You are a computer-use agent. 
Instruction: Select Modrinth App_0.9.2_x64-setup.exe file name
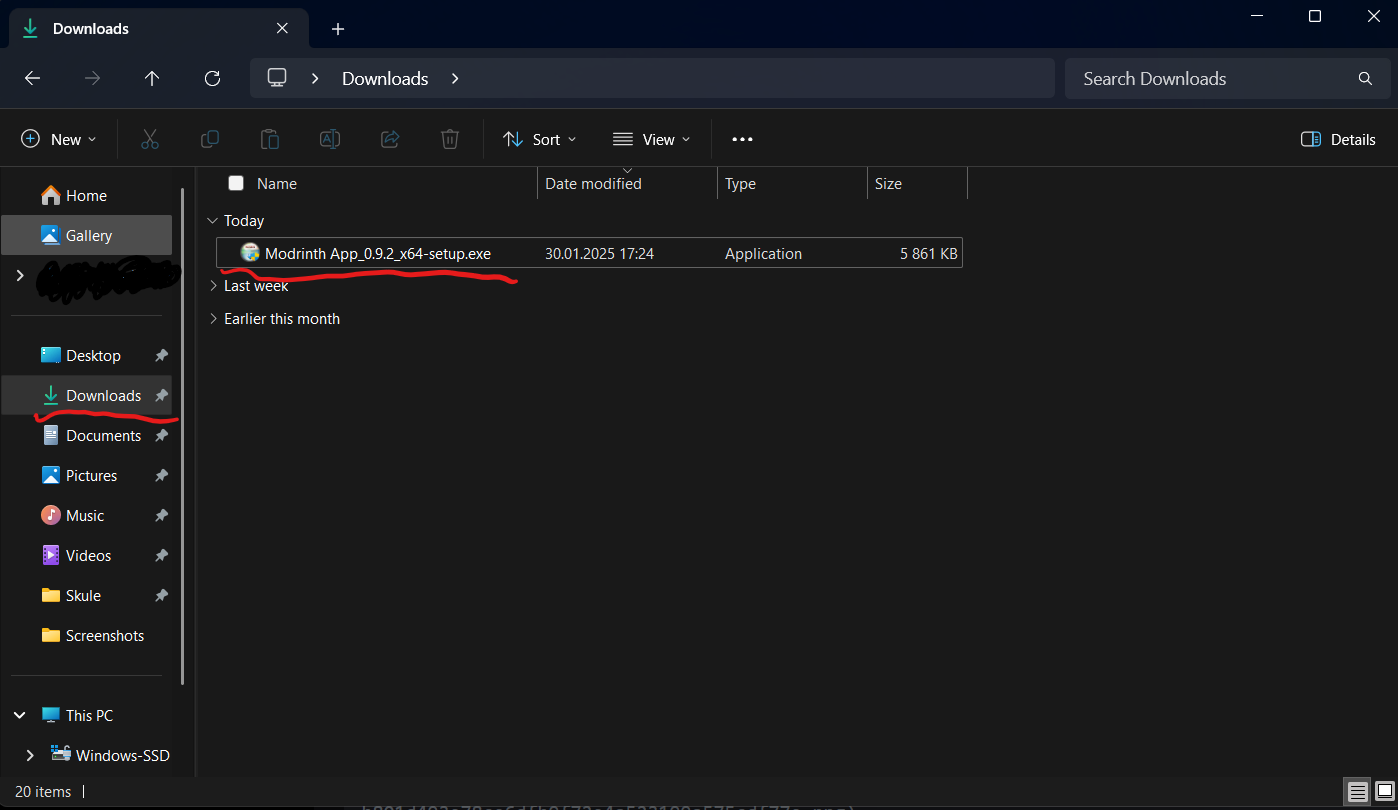(378, 254)
